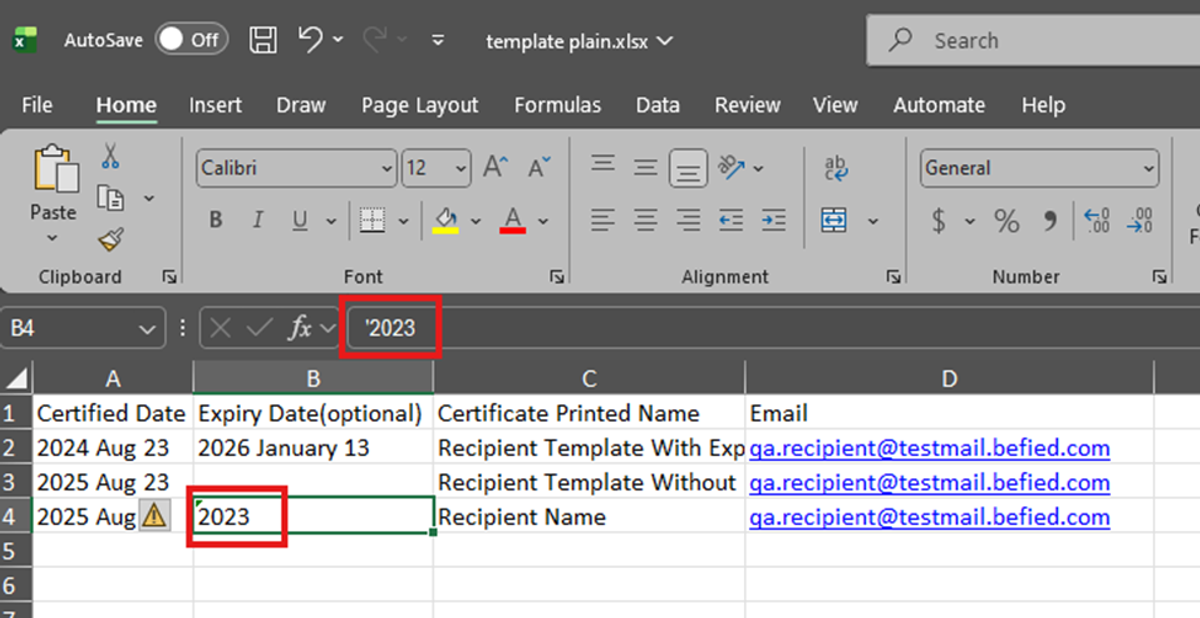The image size is (1200, 618).
Task: Open the ga.recipient@testmail.befied.com link in row 2
Action: (930, 447)
